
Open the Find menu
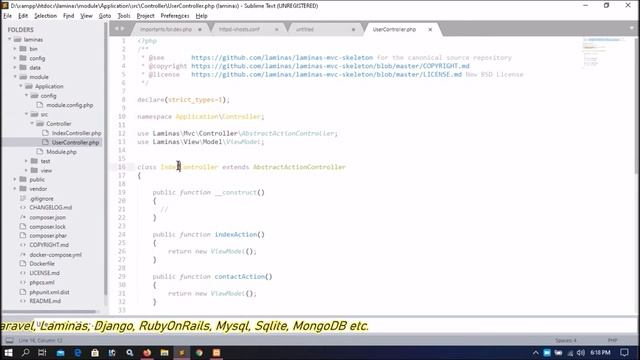coord(69,16)
